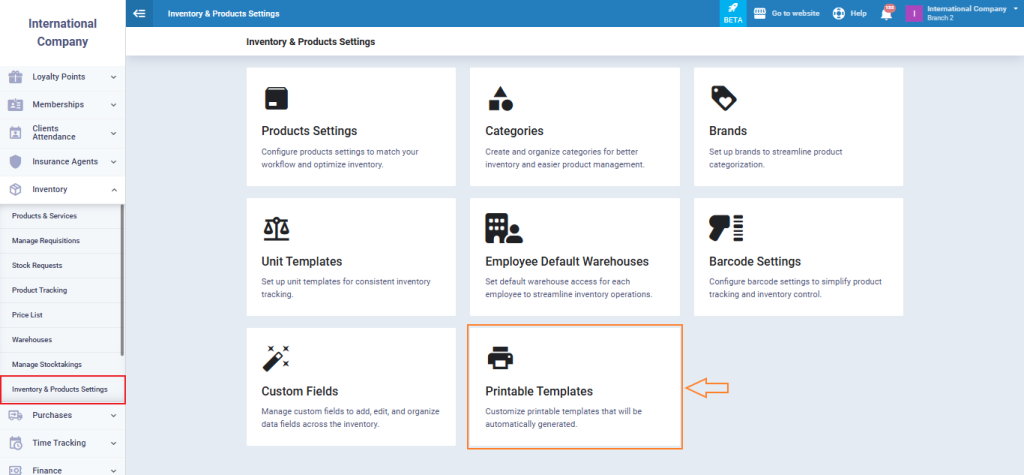The width and height of the screenshot is (1024, 475).
Task: Select Products & Services in sidebar
Action: [x=44, y=216]
